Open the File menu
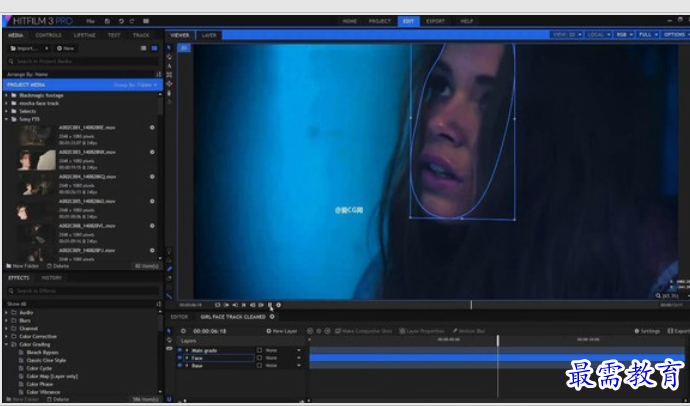Image resolution: width=690 pixels, height=406 pixels. [90, 21]
